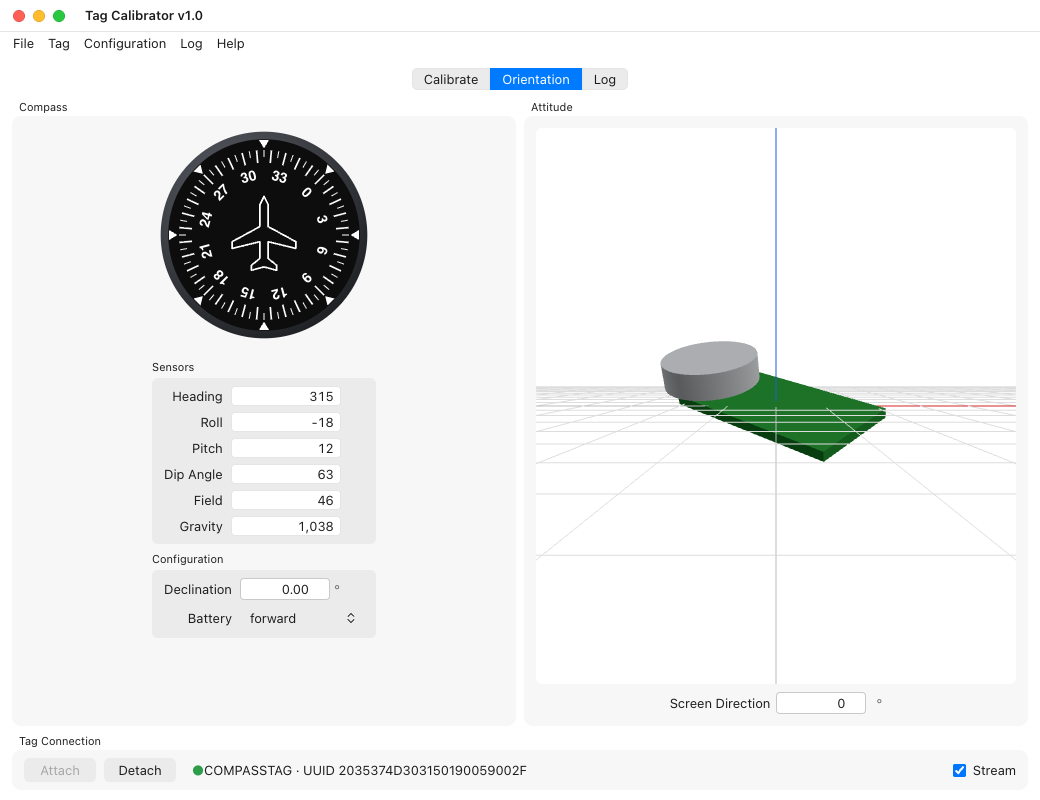Switch to the Calibrate tab
The width and height of the screenshot is (1040, 800).
pos(451,79)
